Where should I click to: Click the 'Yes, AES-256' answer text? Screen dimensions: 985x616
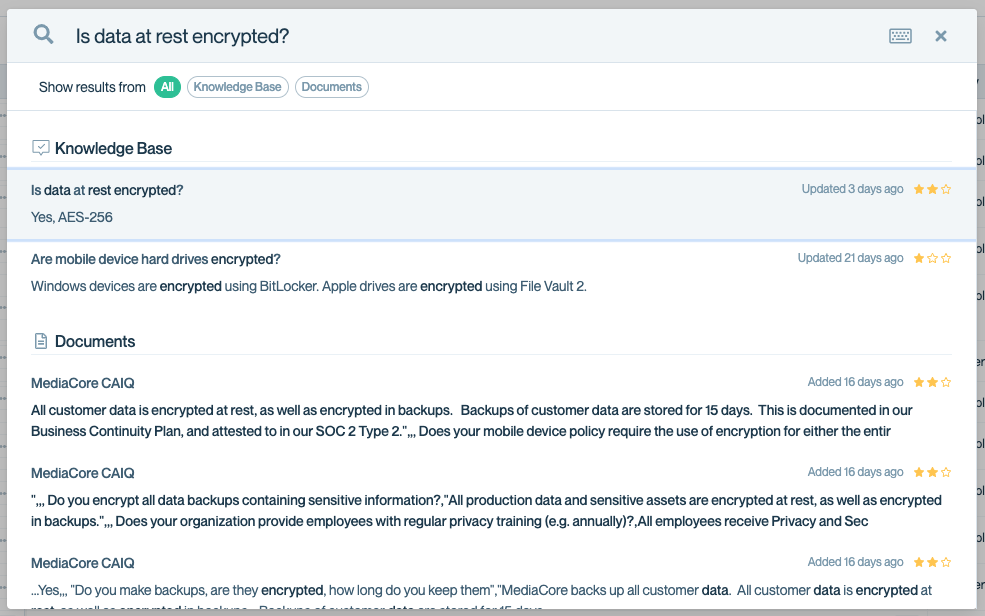(x=65, y=217)
